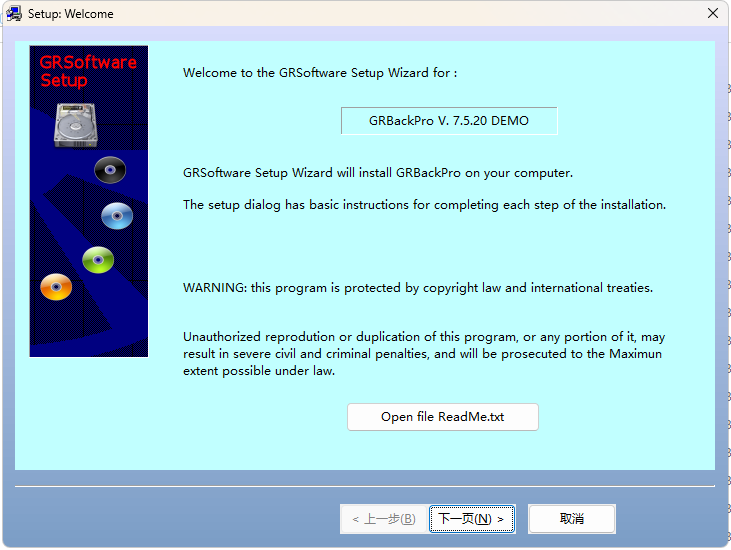This screenshot has width=731, height=550.
Task: Click the orange disc icon
Action: coord(56,287)
